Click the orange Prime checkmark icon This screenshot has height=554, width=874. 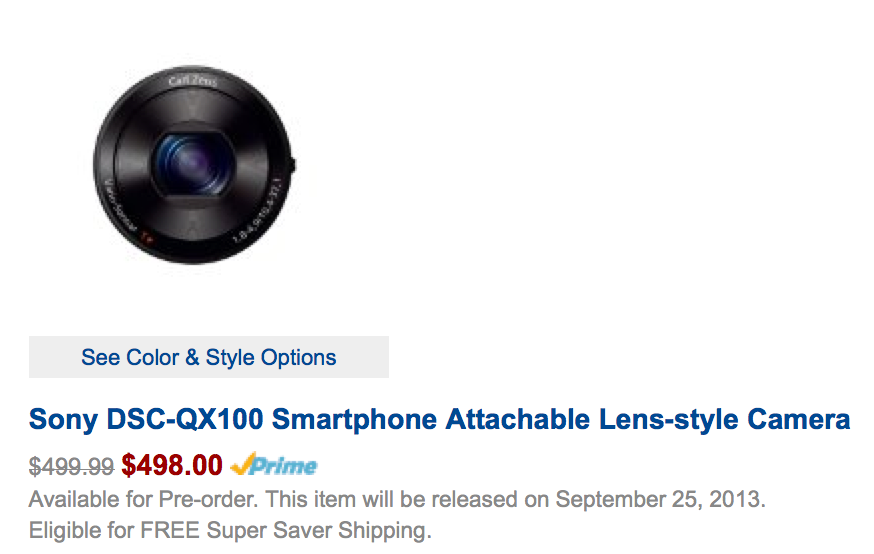[242, 464]
